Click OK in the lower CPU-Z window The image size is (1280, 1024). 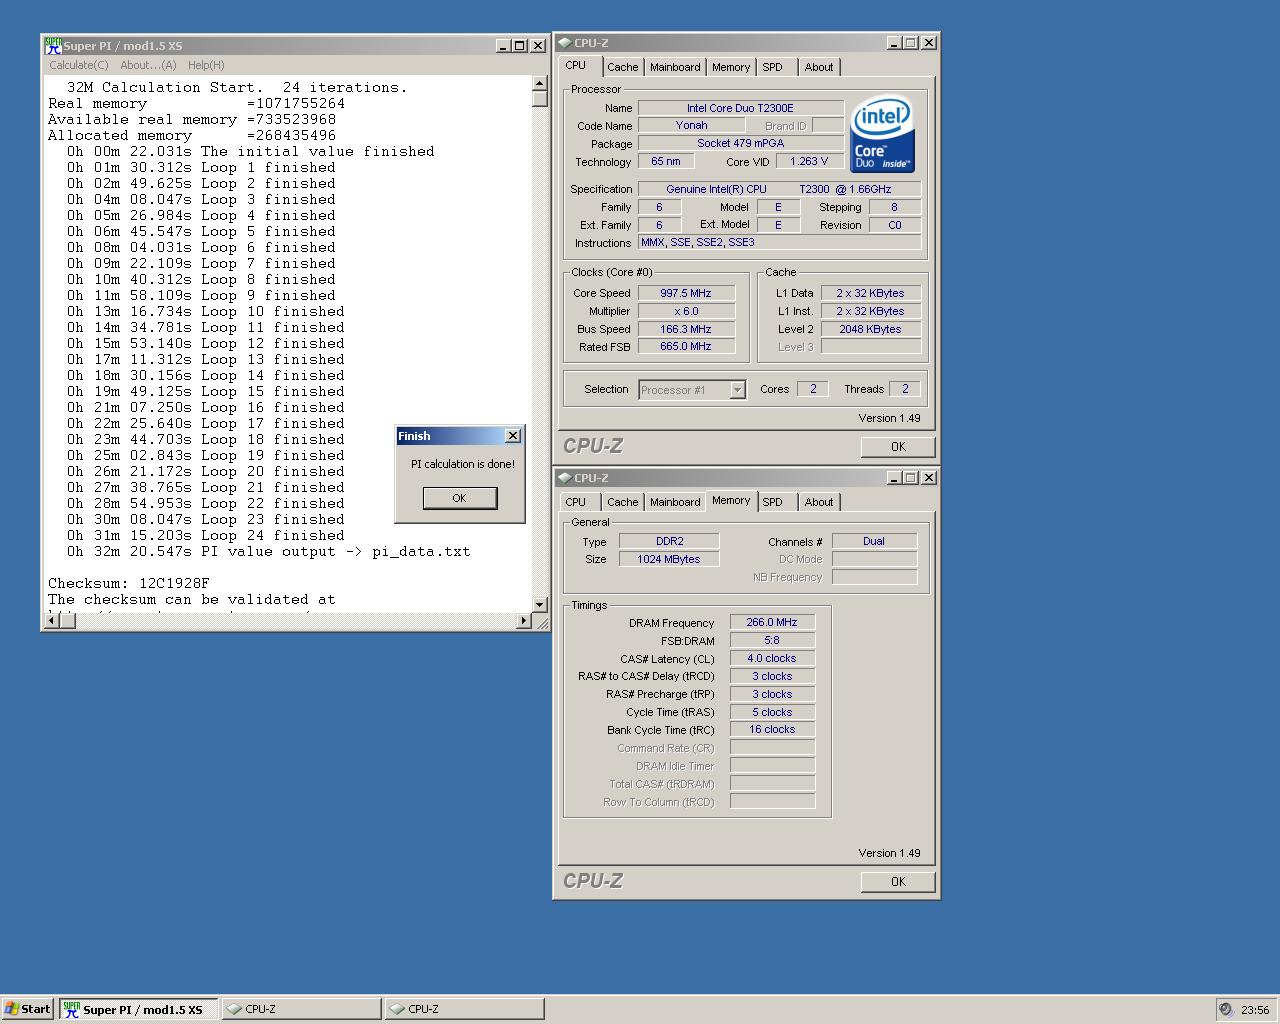pos(898,882)
